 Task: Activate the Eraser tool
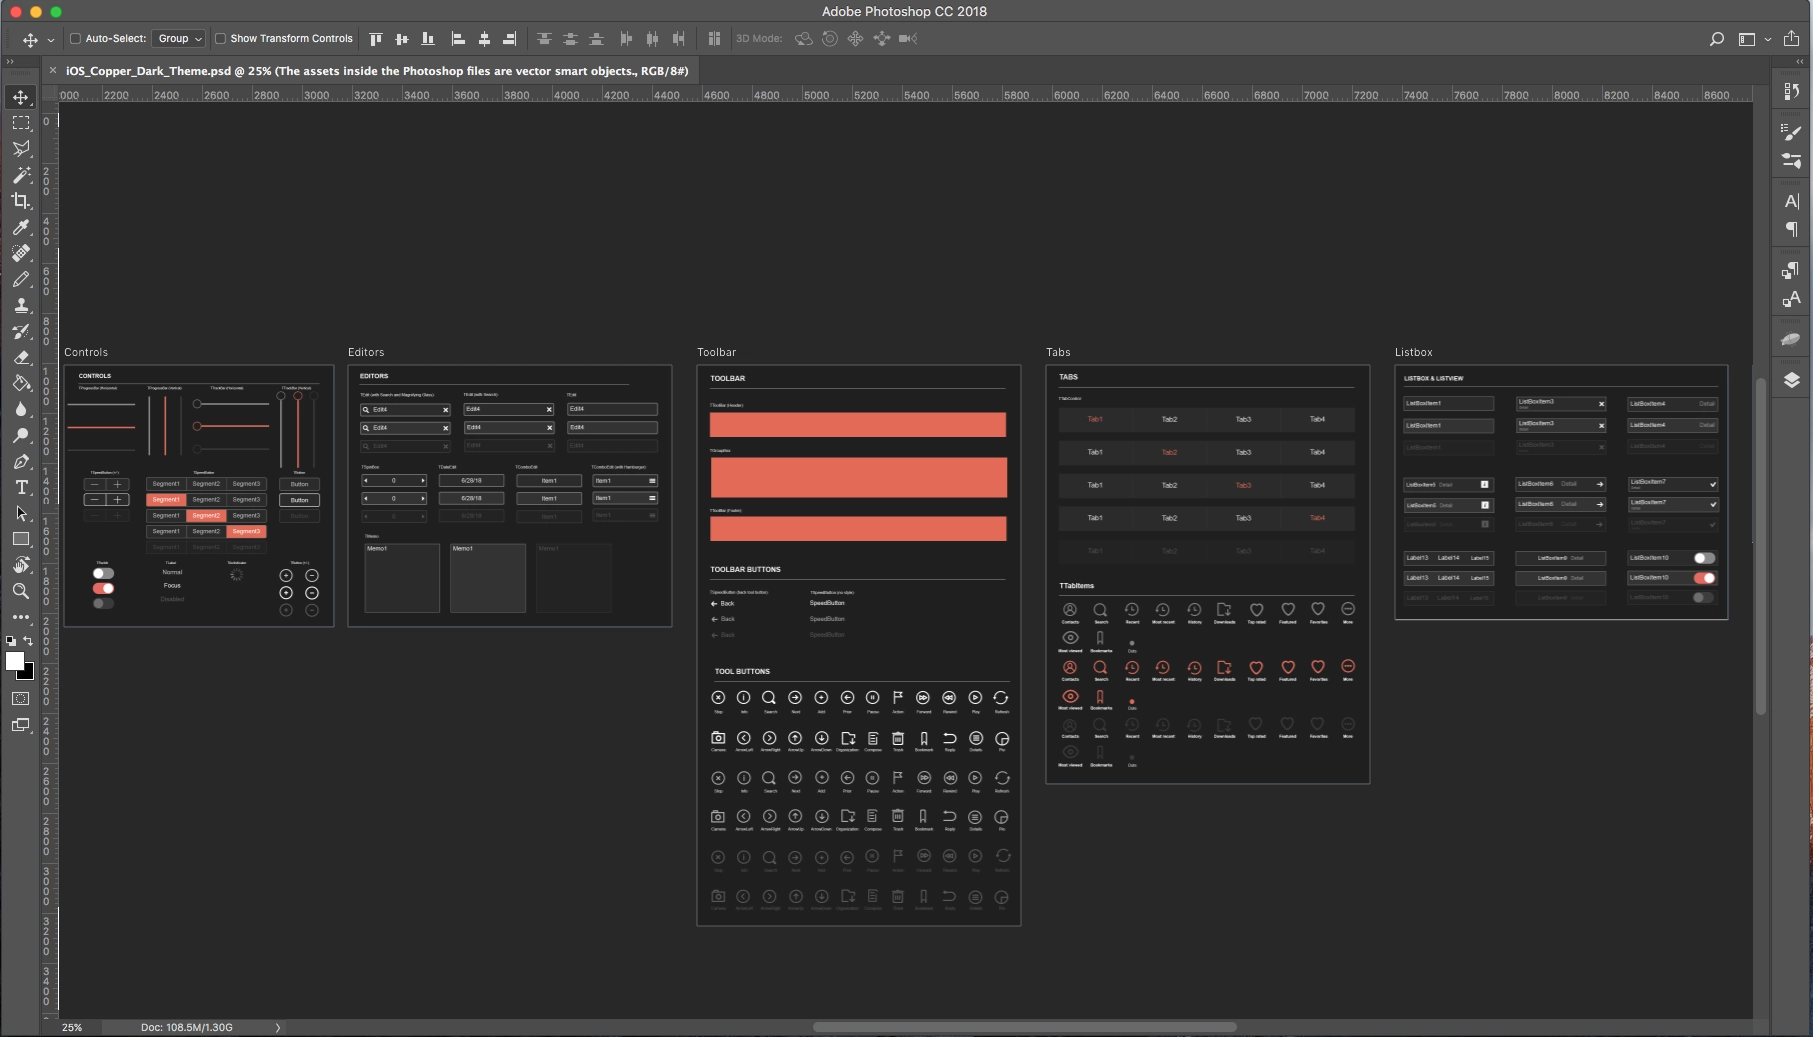(21, 357)
